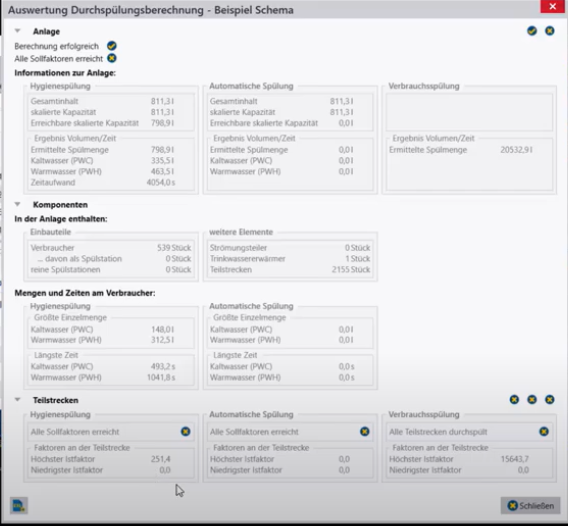The height and width of the screenshot is (526, 568).
Task: Click the first cross icon in Teilstrecken header
Action: click(x=514, y=400)
